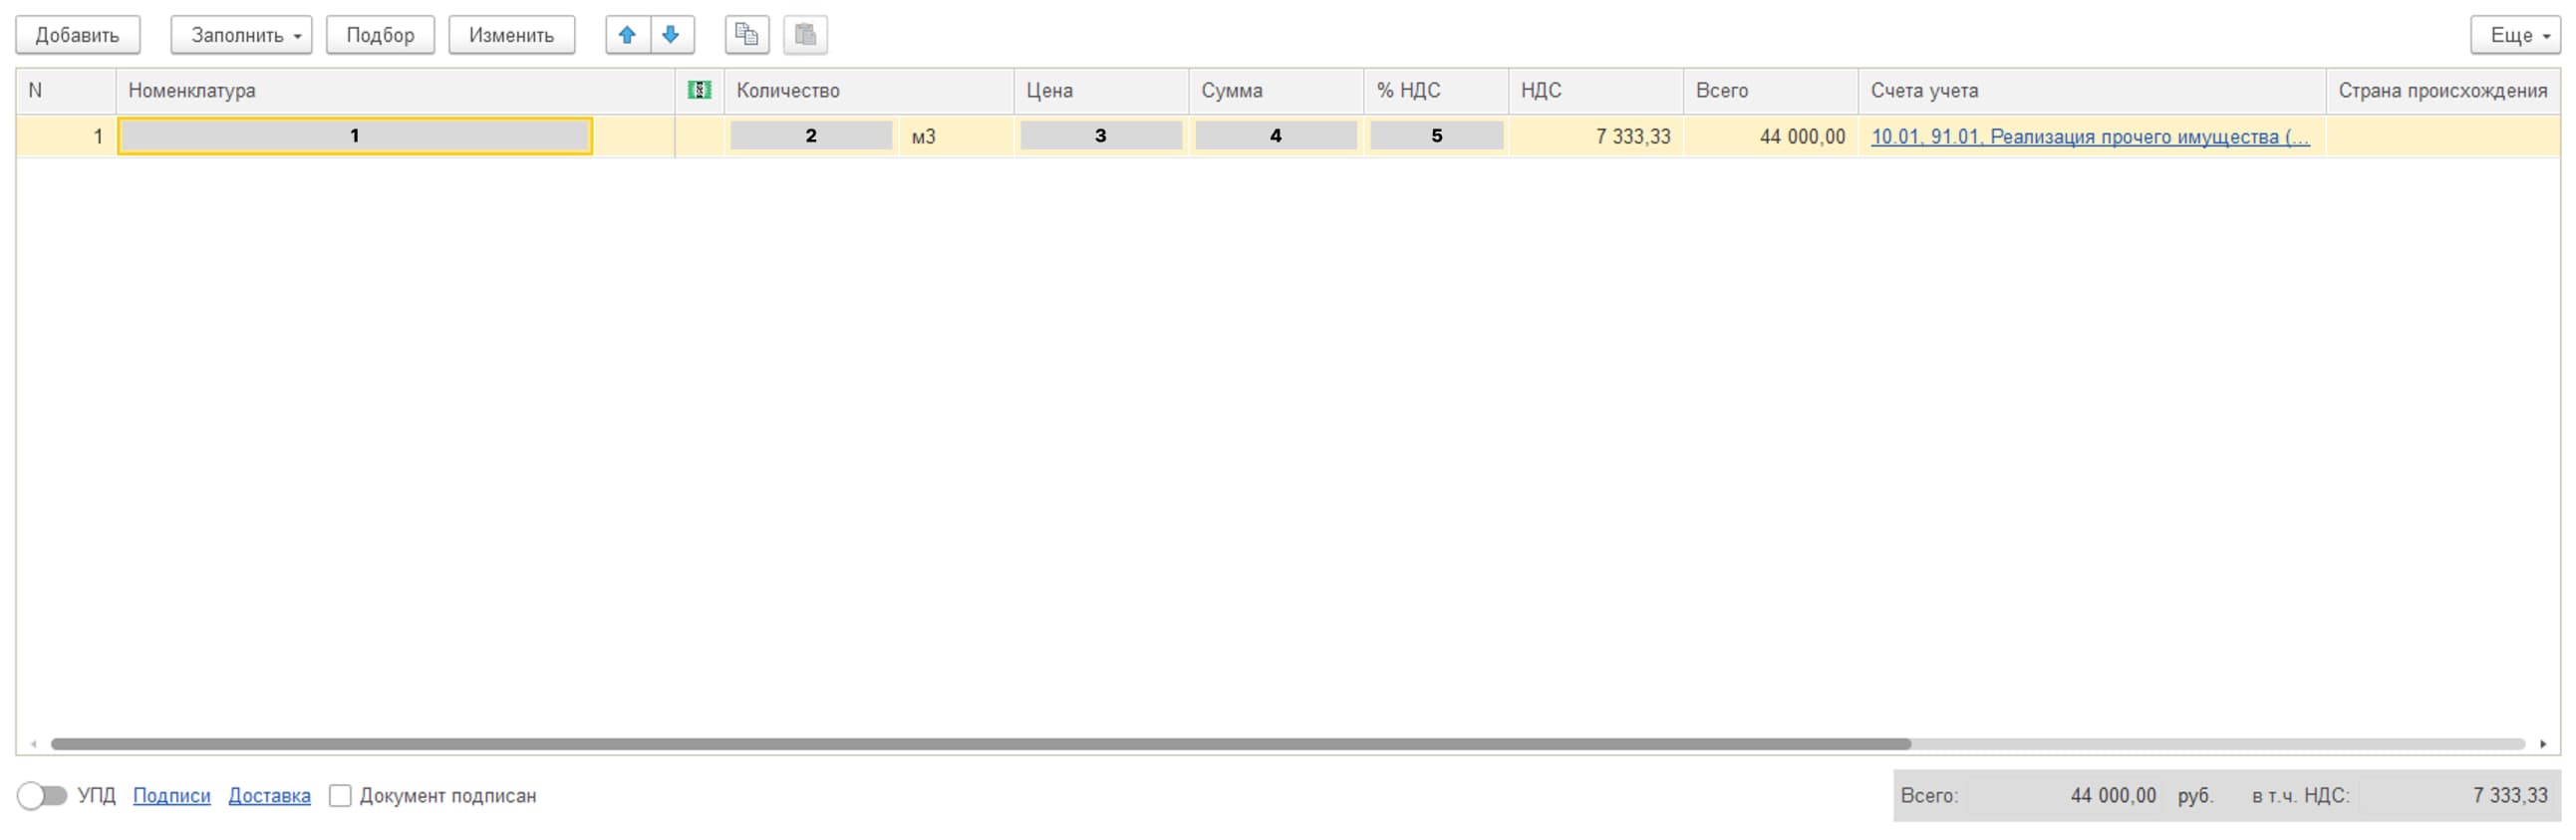Open the Счета учета link 10.01, 91.01
2576x840 pixels.
point(2089,137)
